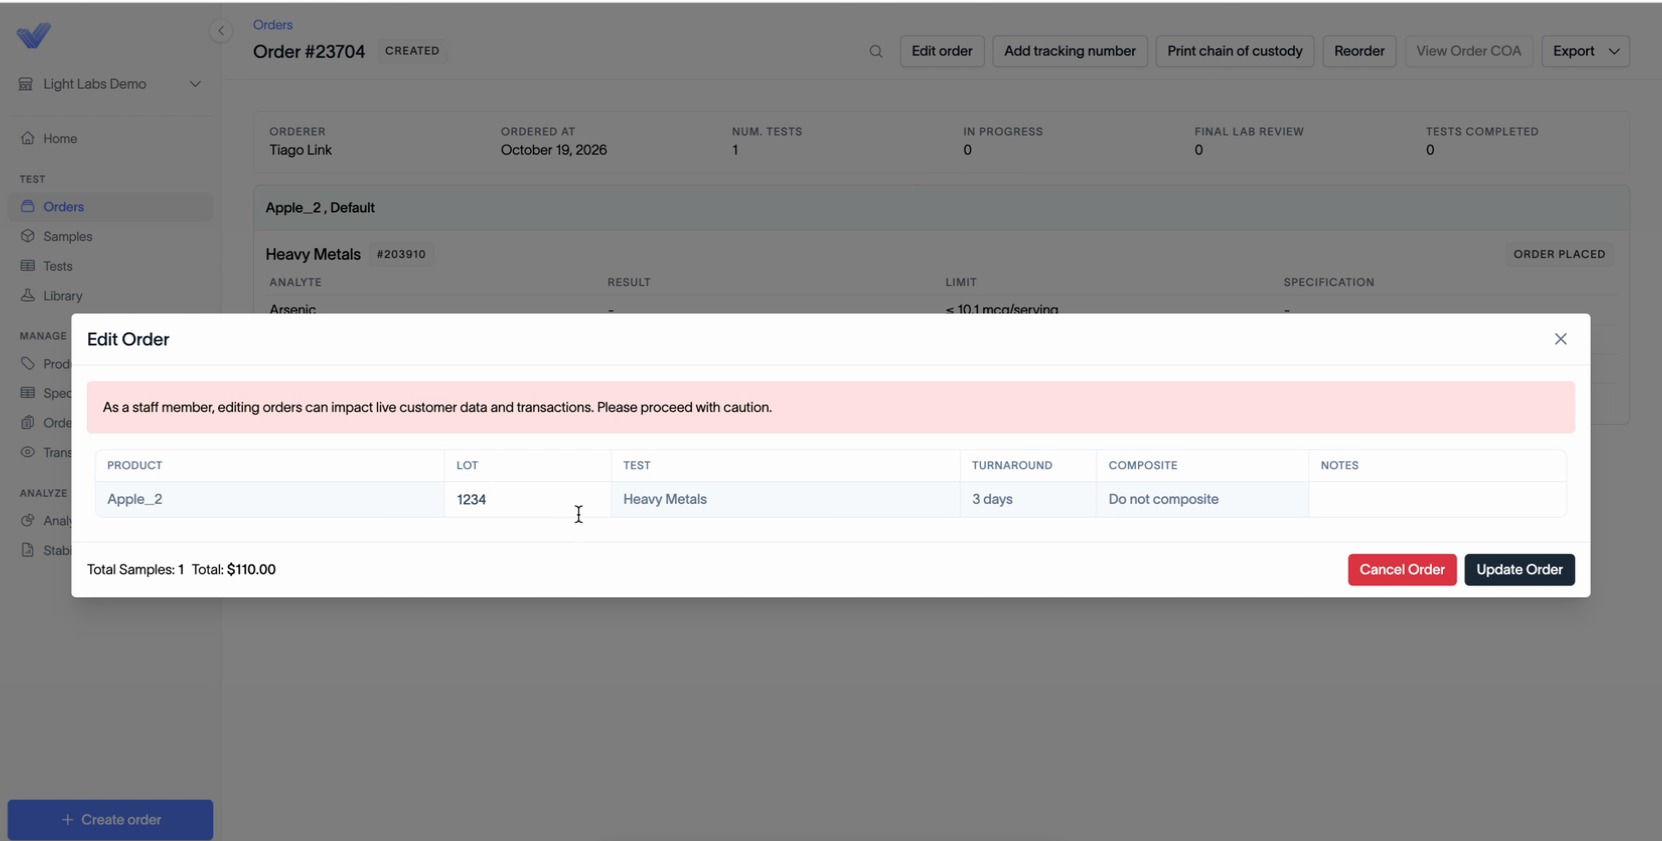The image size is (1662, 841).
Task: Open Tests in the sidebar
Action: pyautogui.click(x=110, y=266)
